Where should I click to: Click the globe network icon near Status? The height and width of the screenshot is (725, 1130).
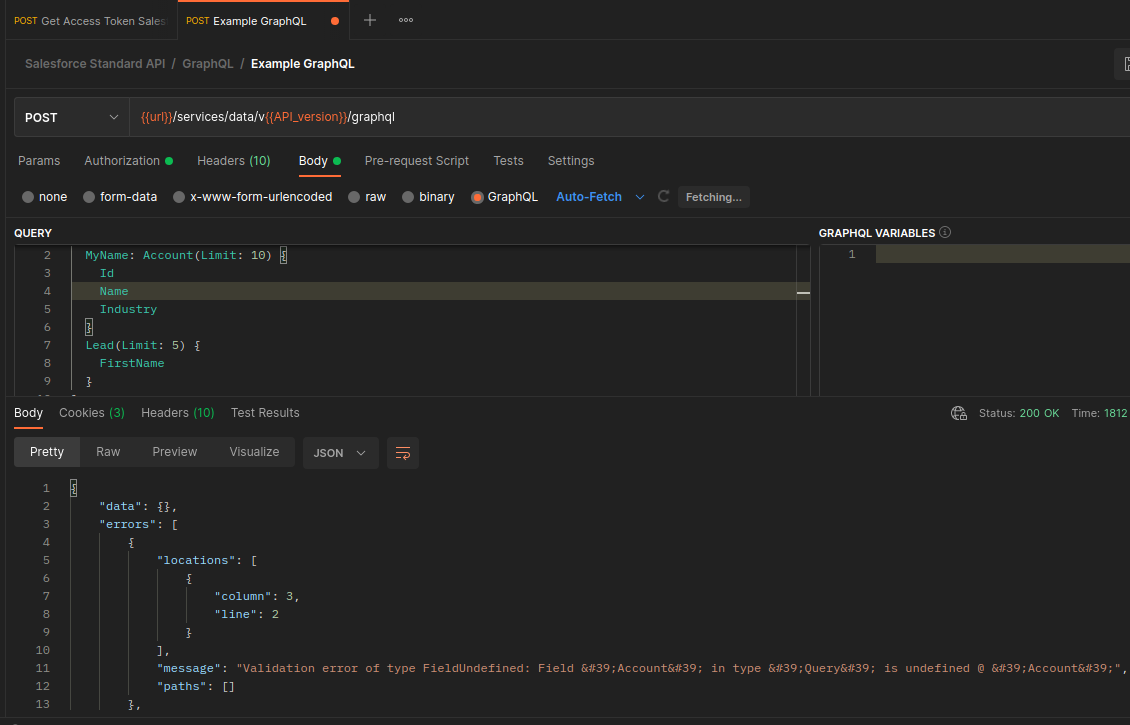point(959,413)
